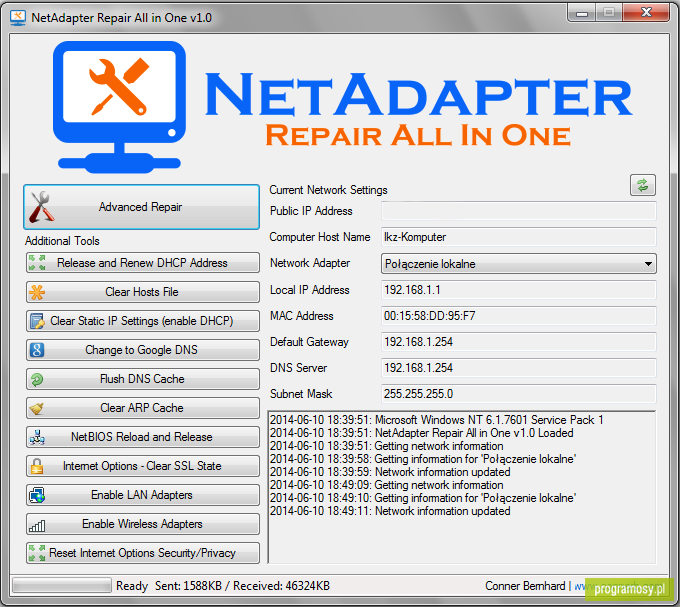Screen dimensions: 680x607
Task: Click the green swirl icon on Flush DNS Cache
Action: tap(37, 379)
